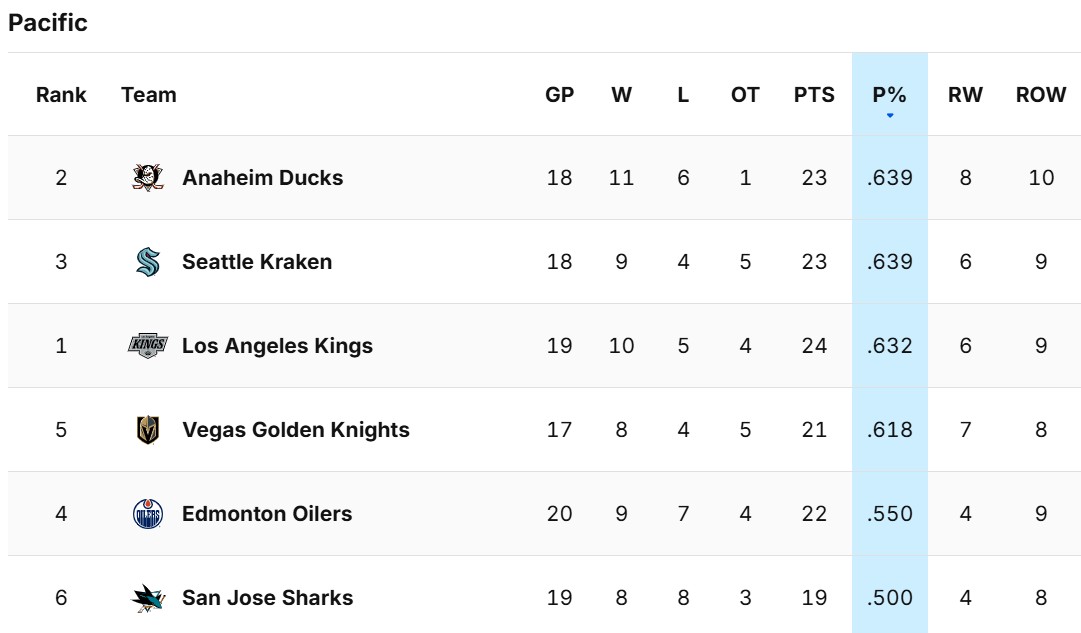The image size is (1081, 633).
Task: Click the San Jose Sharks logo
Action: [148, 598]
